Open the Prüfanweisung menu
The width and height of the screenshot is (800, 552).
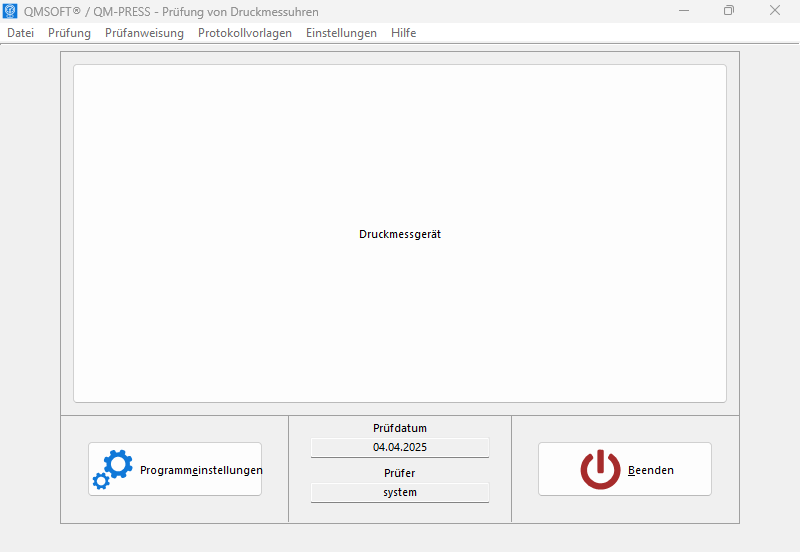tap(144, 33)
